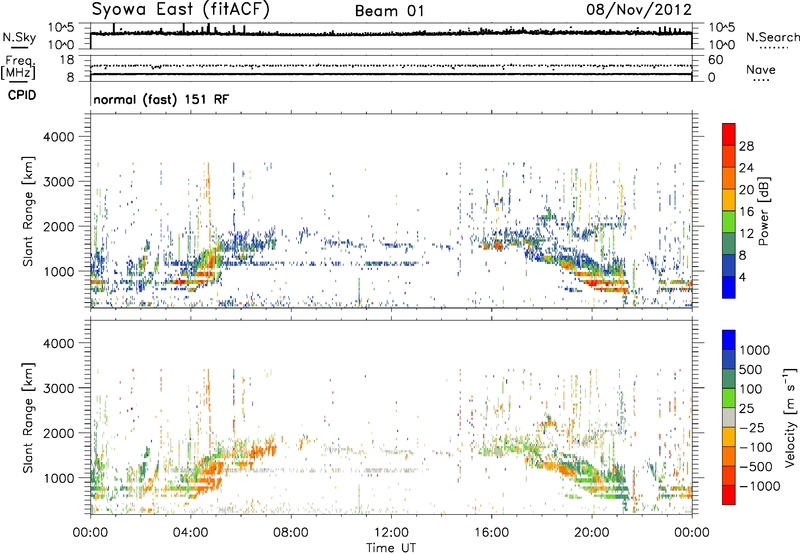Viewport: 800px width, 554px height.
Task: Select the "20:00" time tick label
Action: click(x=592, y=533)
